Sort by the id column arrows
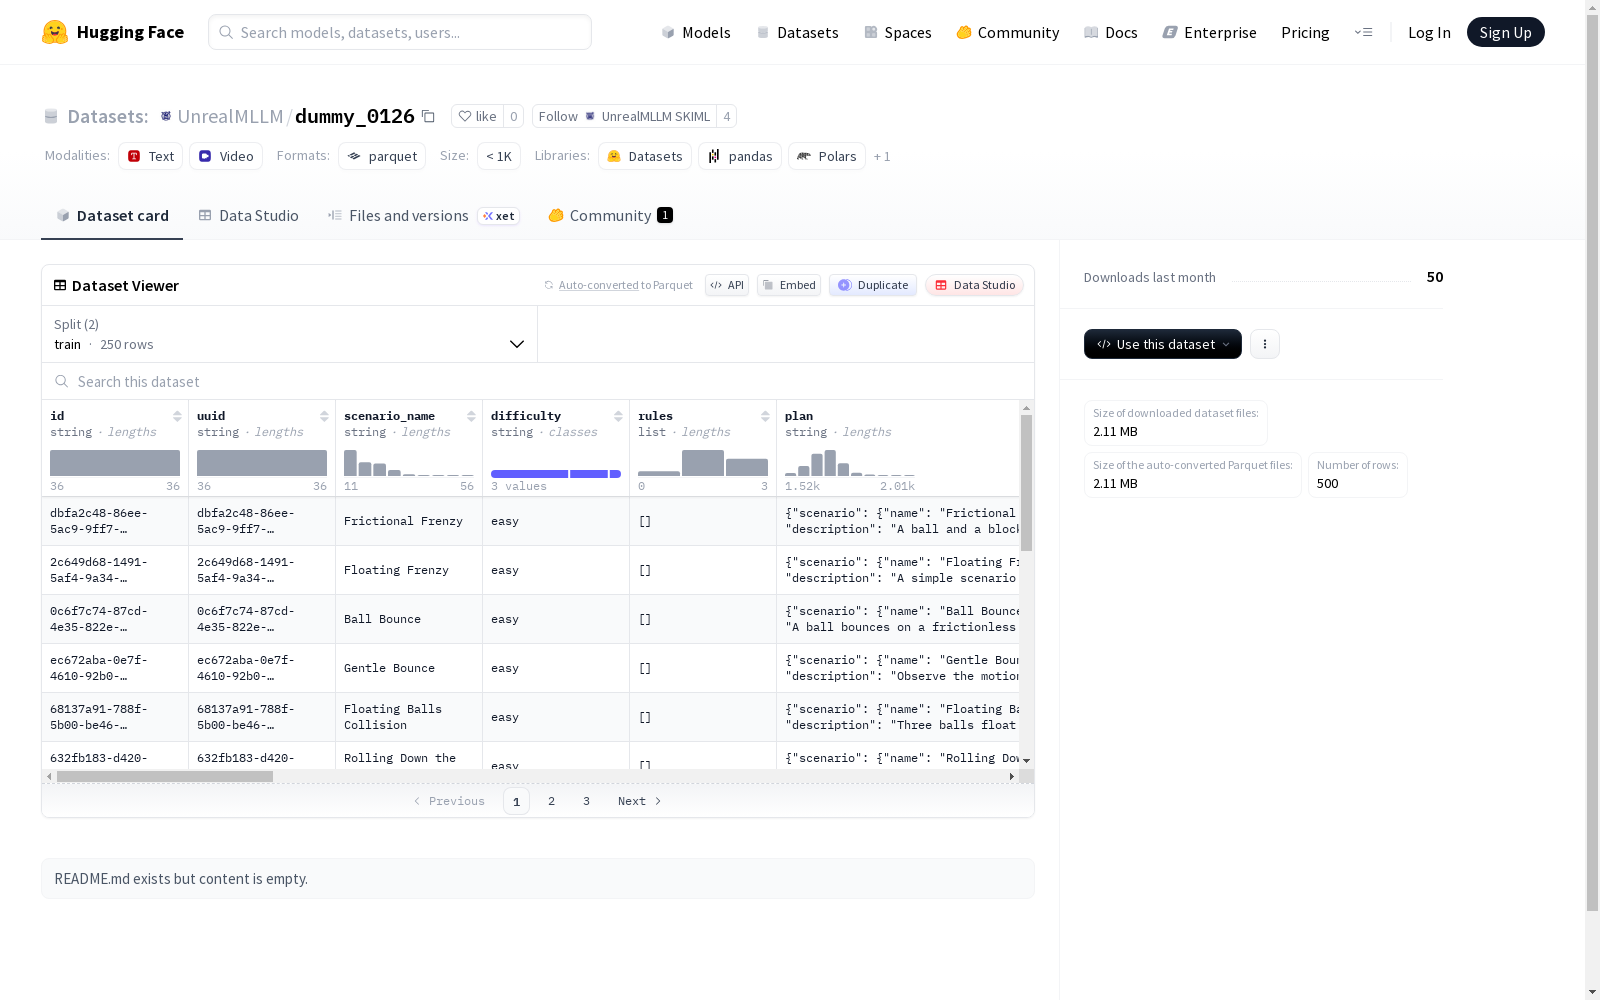The width and height of the screenshot is (1600, 1000). pyautogui.click(x=177, y=416)
